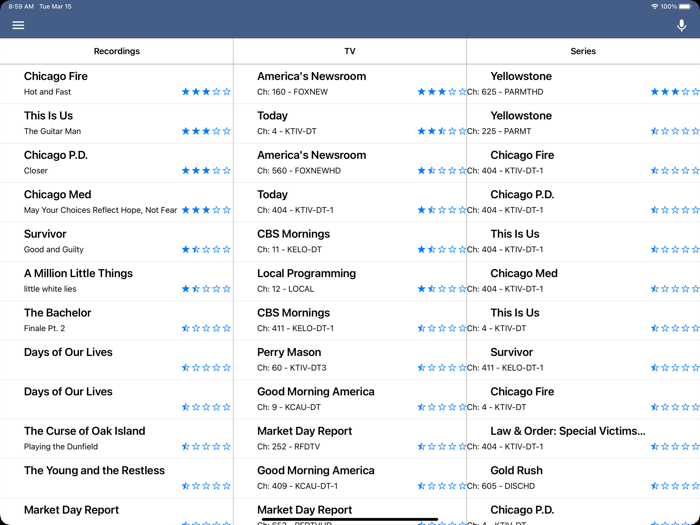Click the star rating for The Bachelor Finale Pt. 2

point(206,328)
